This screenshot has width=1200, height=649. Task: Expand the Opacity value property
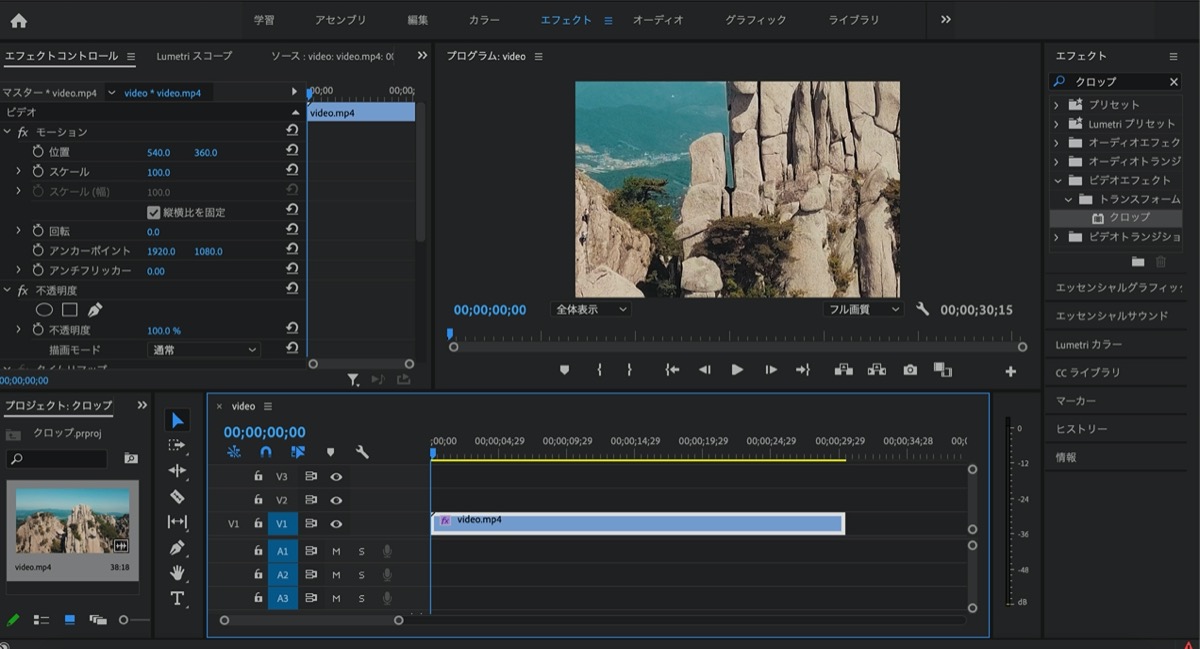click(x=18, y=330)
